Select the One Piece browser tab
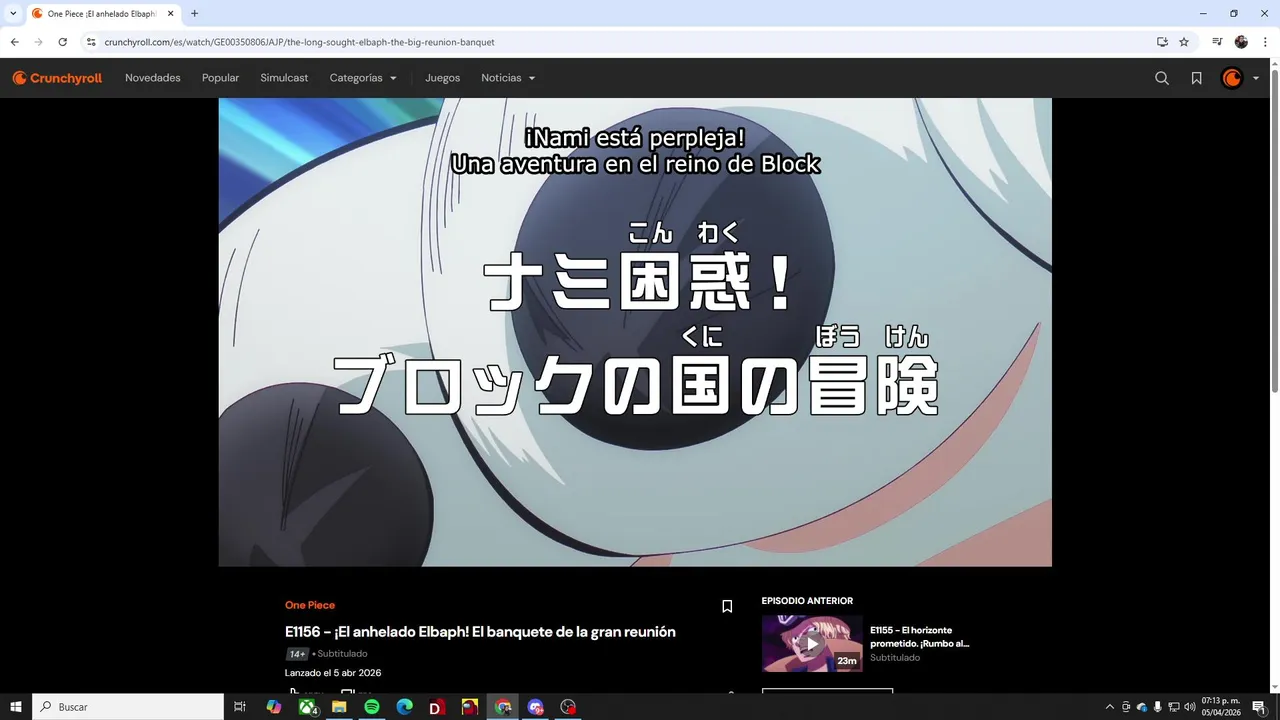 tap(103, 14)
